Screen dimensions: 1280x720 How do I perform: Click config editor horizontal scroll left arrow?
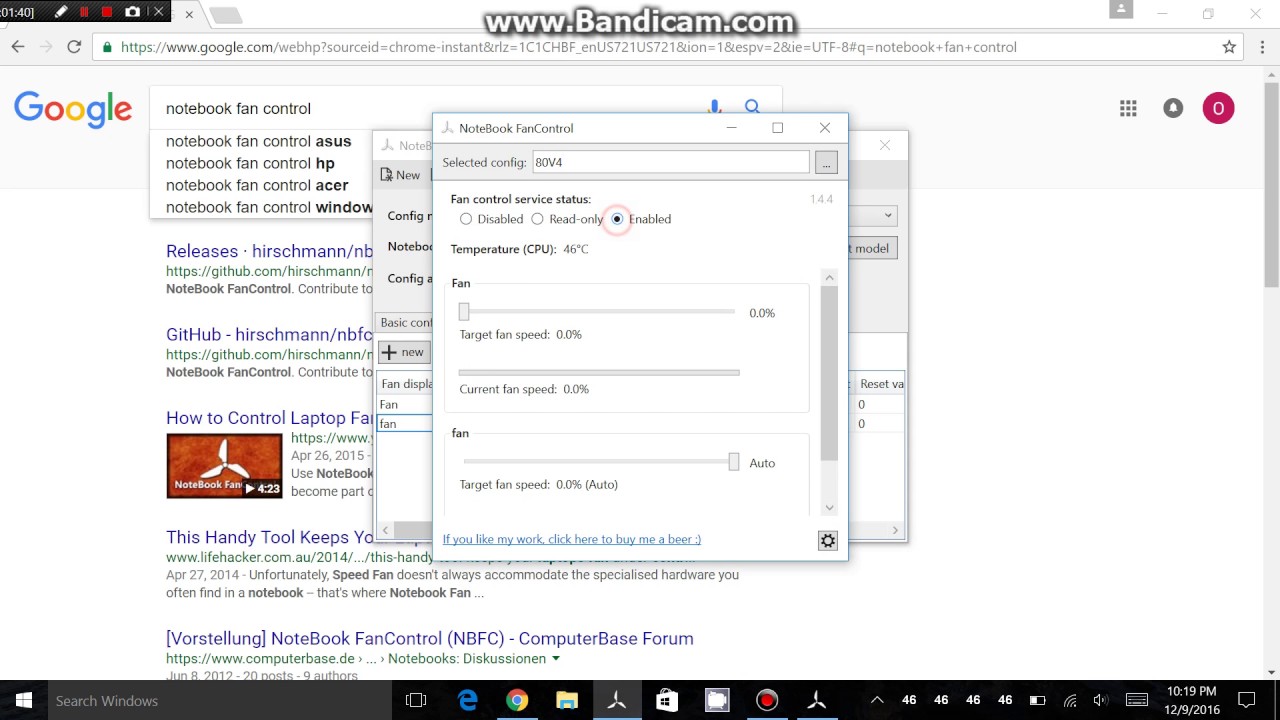coord(385,530)
